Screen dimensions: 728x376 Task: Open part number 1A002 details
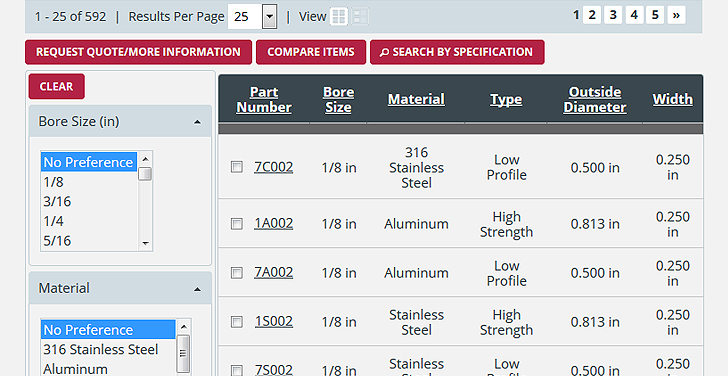click(x=273, y=224)
